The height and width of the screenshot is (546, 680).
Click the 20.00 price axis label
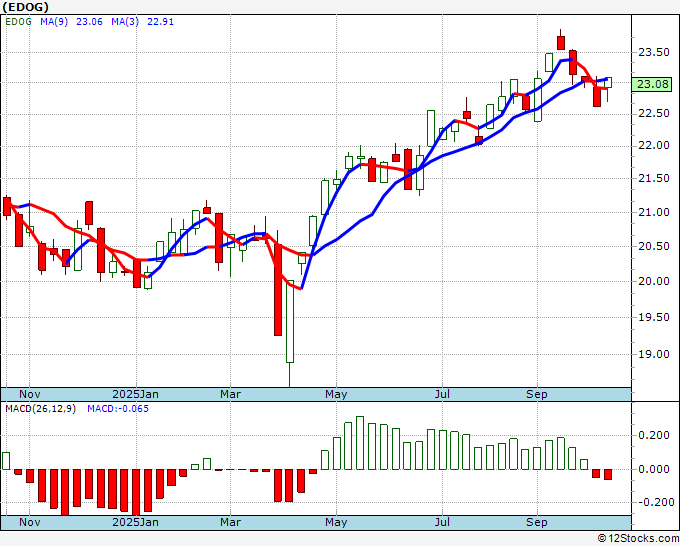pyautogui.click(x=654, y=281)
